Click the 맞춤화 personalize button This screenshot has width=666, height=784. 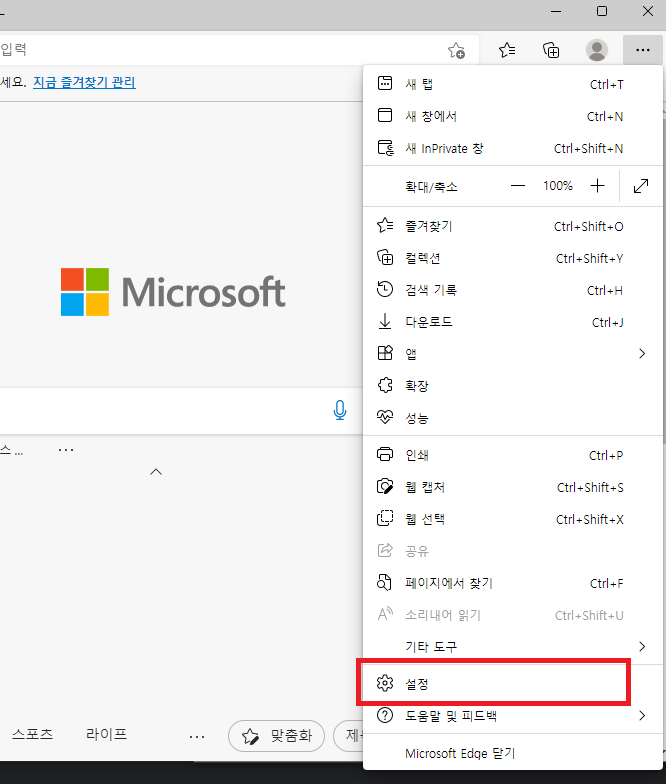point(276,736)
